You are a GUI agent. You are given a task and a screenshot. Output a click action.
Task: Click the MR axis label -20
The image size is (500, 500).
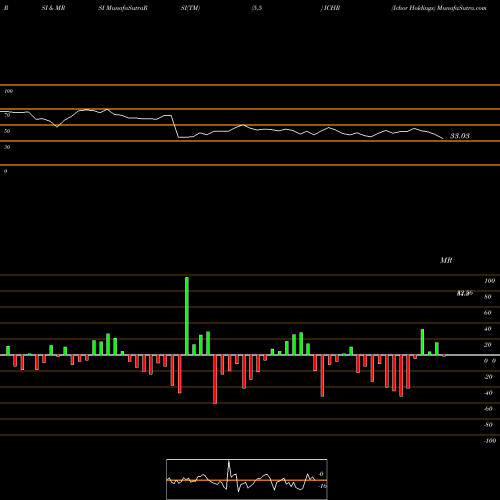(488, 377)
